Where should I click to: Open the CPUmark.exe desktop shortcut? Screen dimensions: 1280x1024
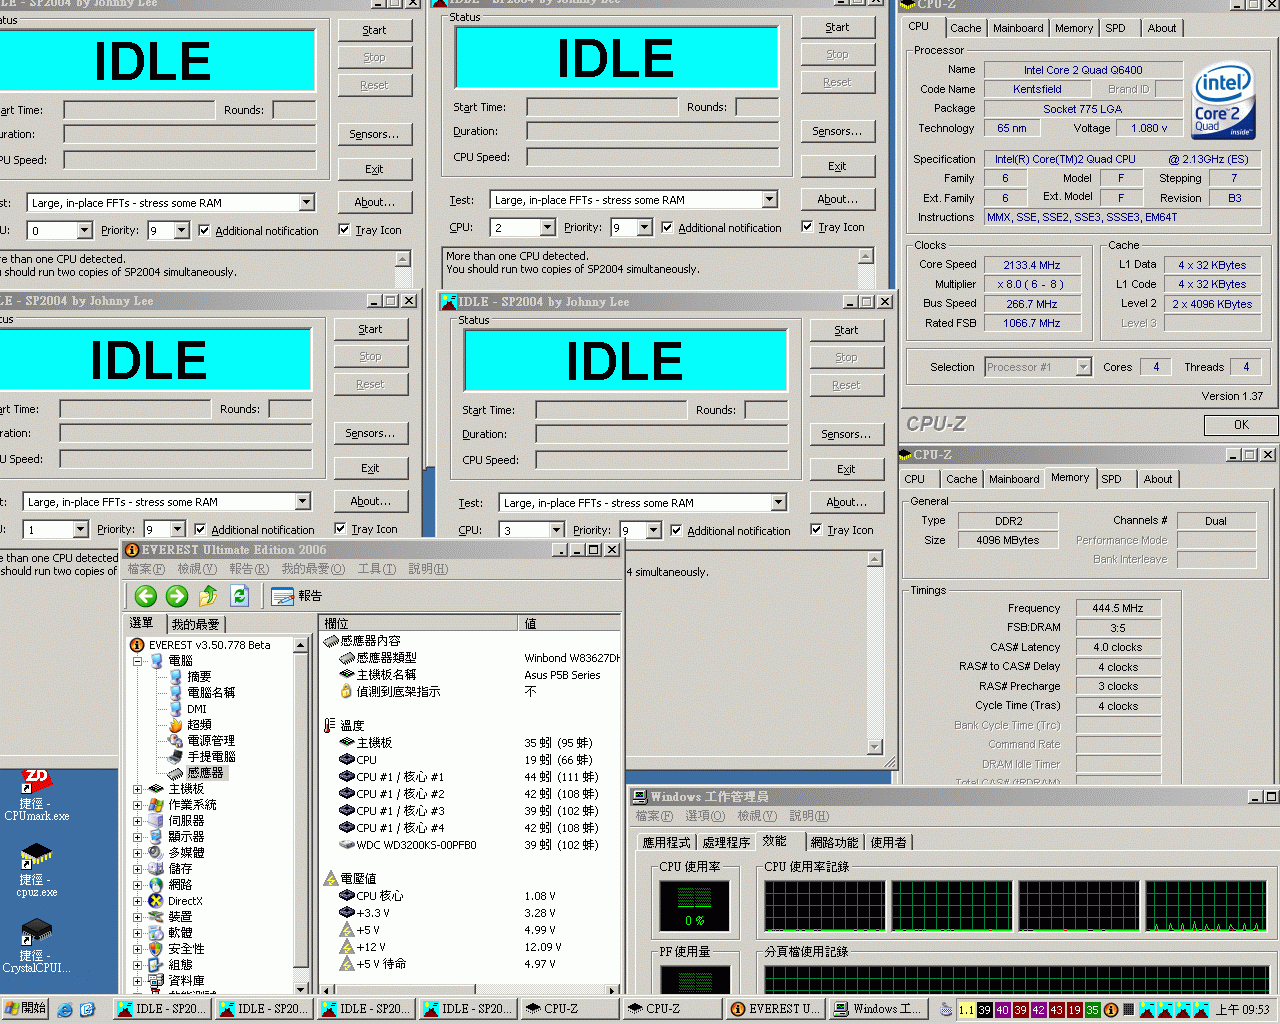click(37, 796)
